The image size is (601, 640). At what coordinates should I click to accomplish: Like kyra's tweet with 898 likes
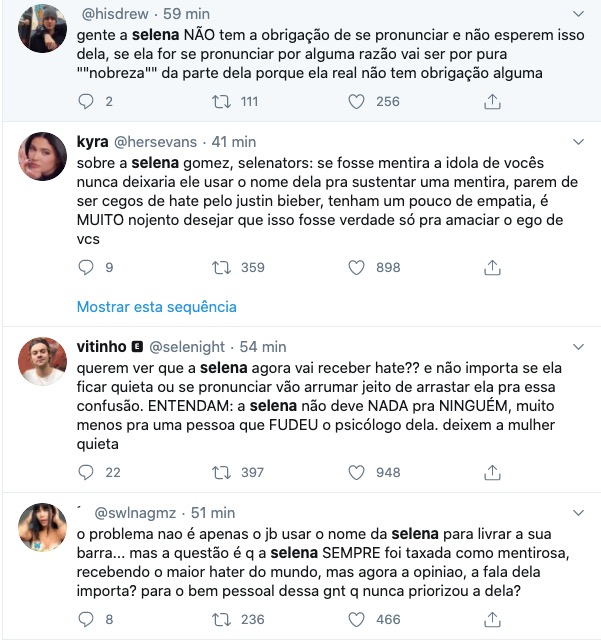point(356,267)
